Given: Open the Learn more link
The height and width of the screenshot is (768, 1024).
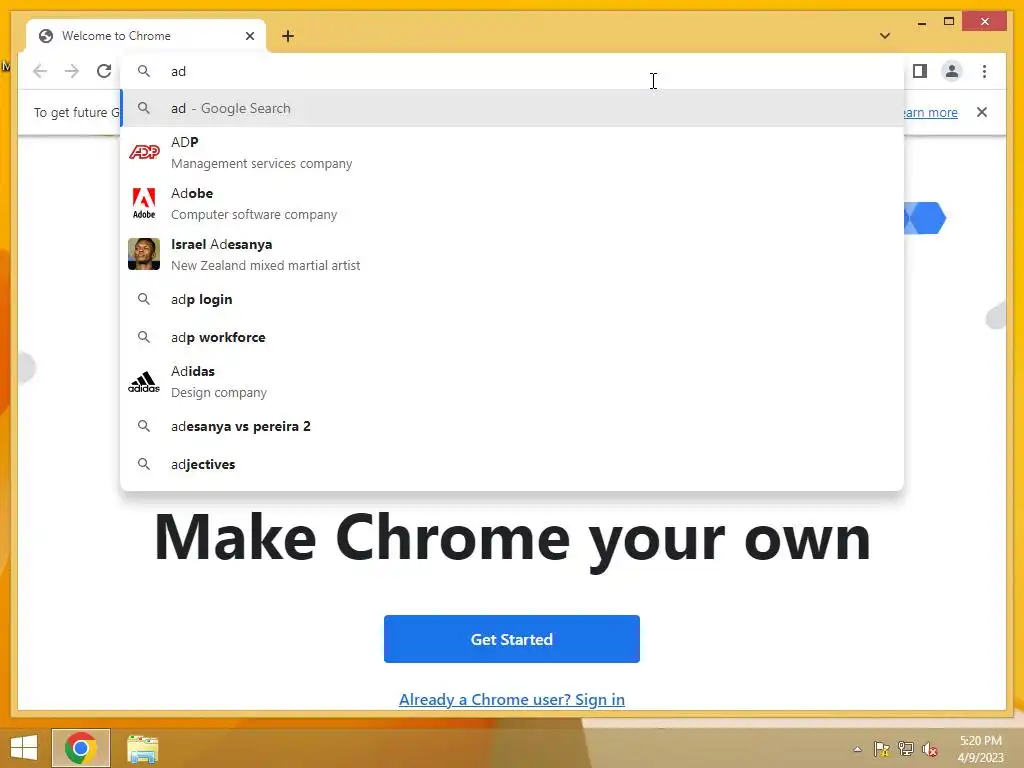Looking at the screenshot, I should coord(930,112).
